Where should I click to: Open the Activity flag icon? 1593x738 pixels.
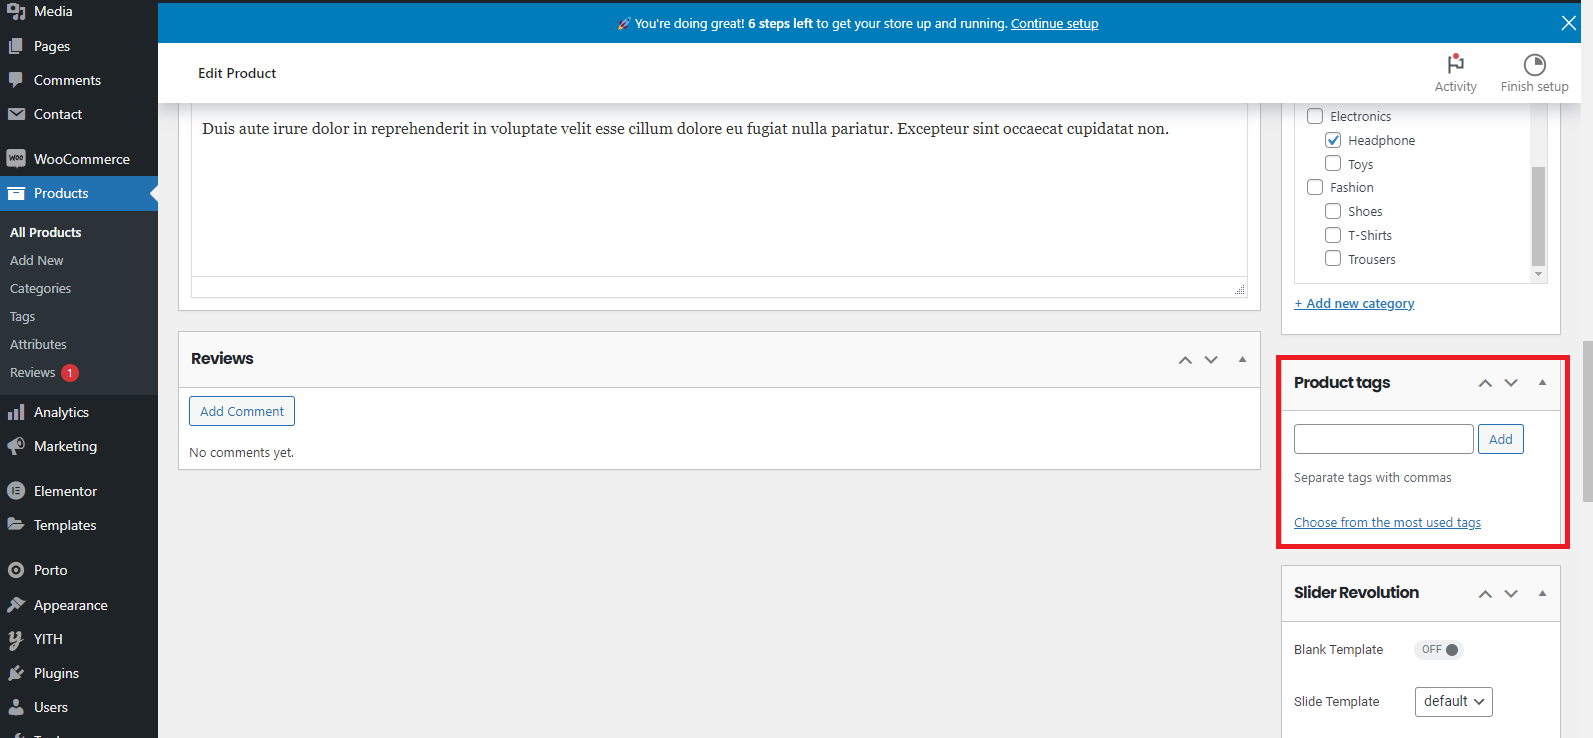(x=1455, y=64)
